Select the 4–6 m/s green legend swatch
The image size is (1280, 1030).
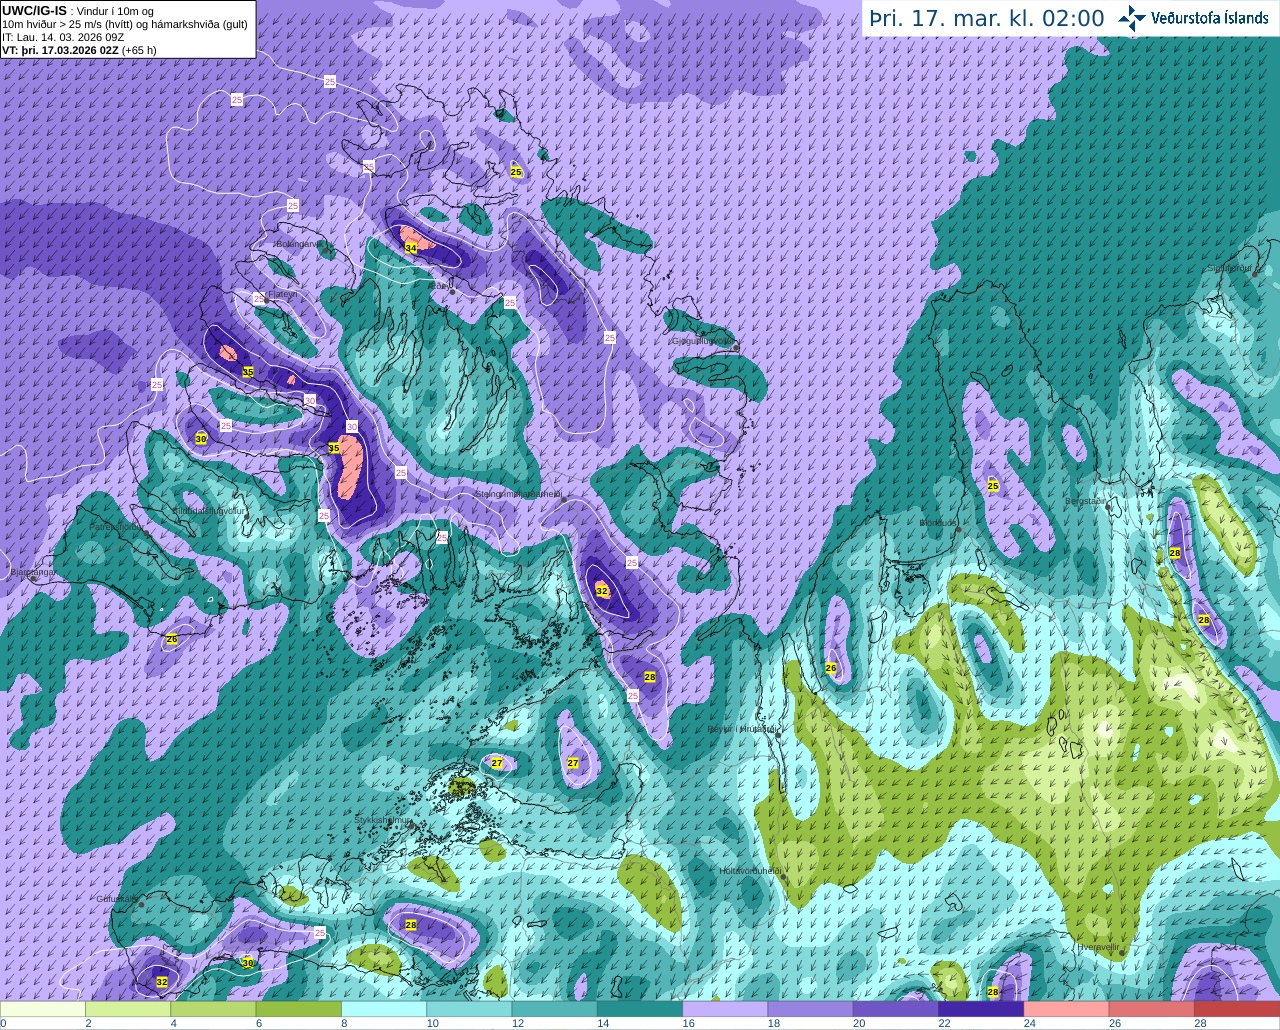coord(214,1008)
